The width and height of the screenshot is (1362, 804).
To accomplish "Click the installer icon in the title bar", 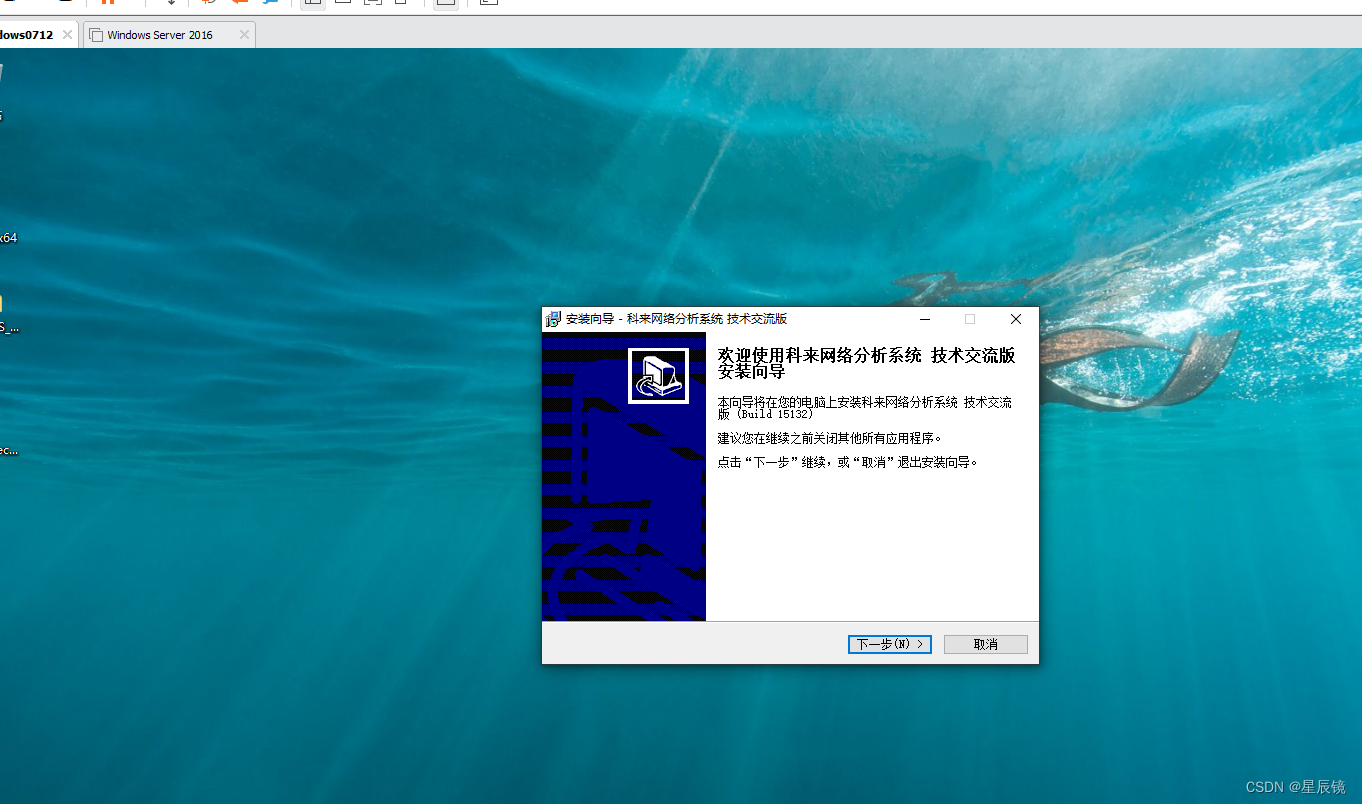I will coord(553,319).
